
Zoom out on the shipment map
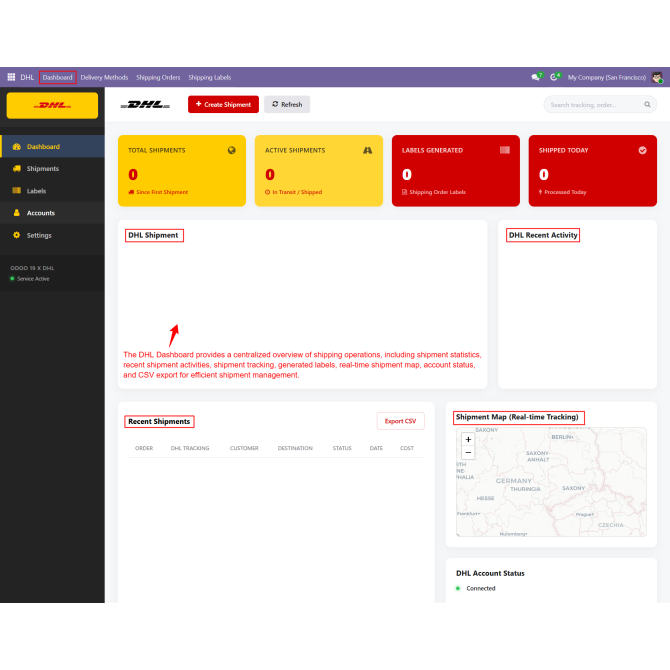click(x=468, y=452)
